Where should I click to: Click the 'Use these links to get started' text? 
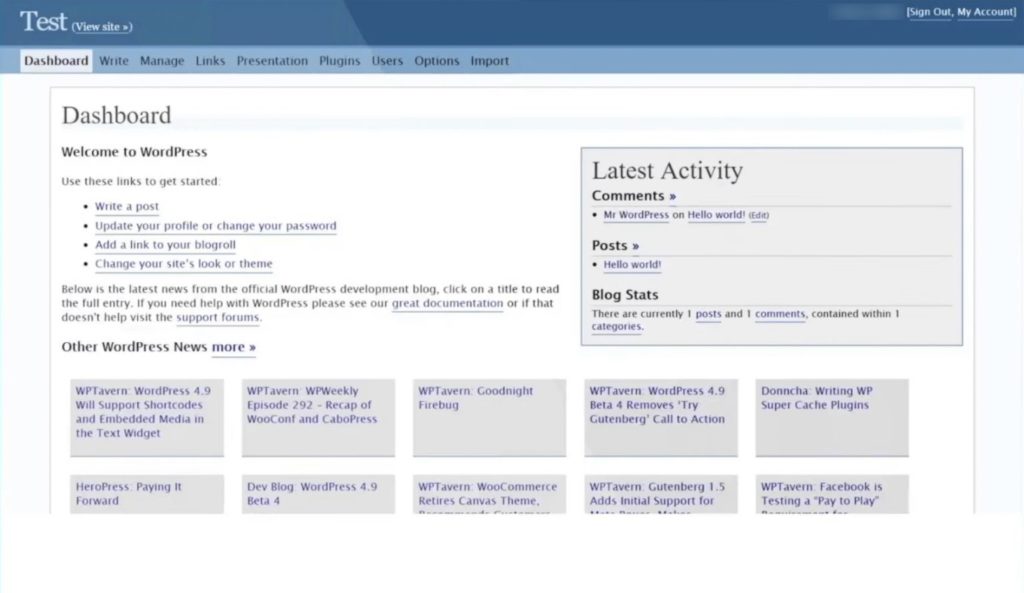click(x=140, y=182)
